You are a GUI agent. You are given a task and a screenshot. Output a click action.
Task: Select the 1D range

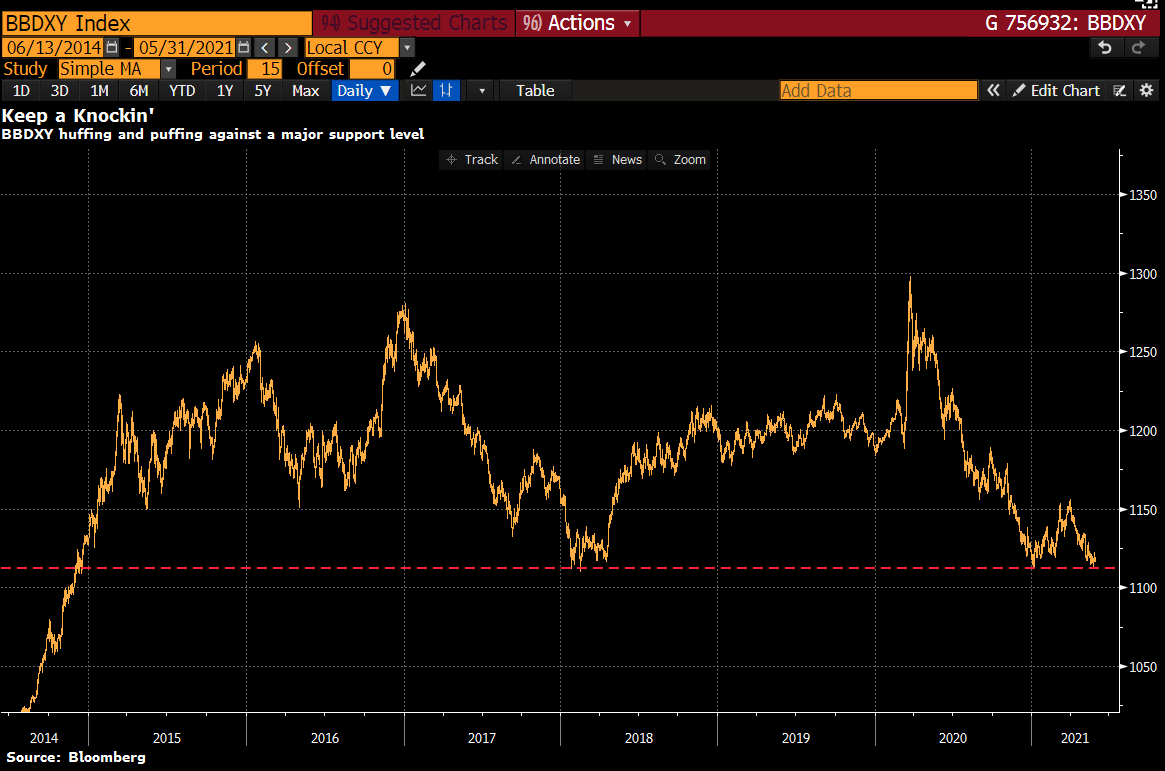pyautogui.click(x=22, y=91)
